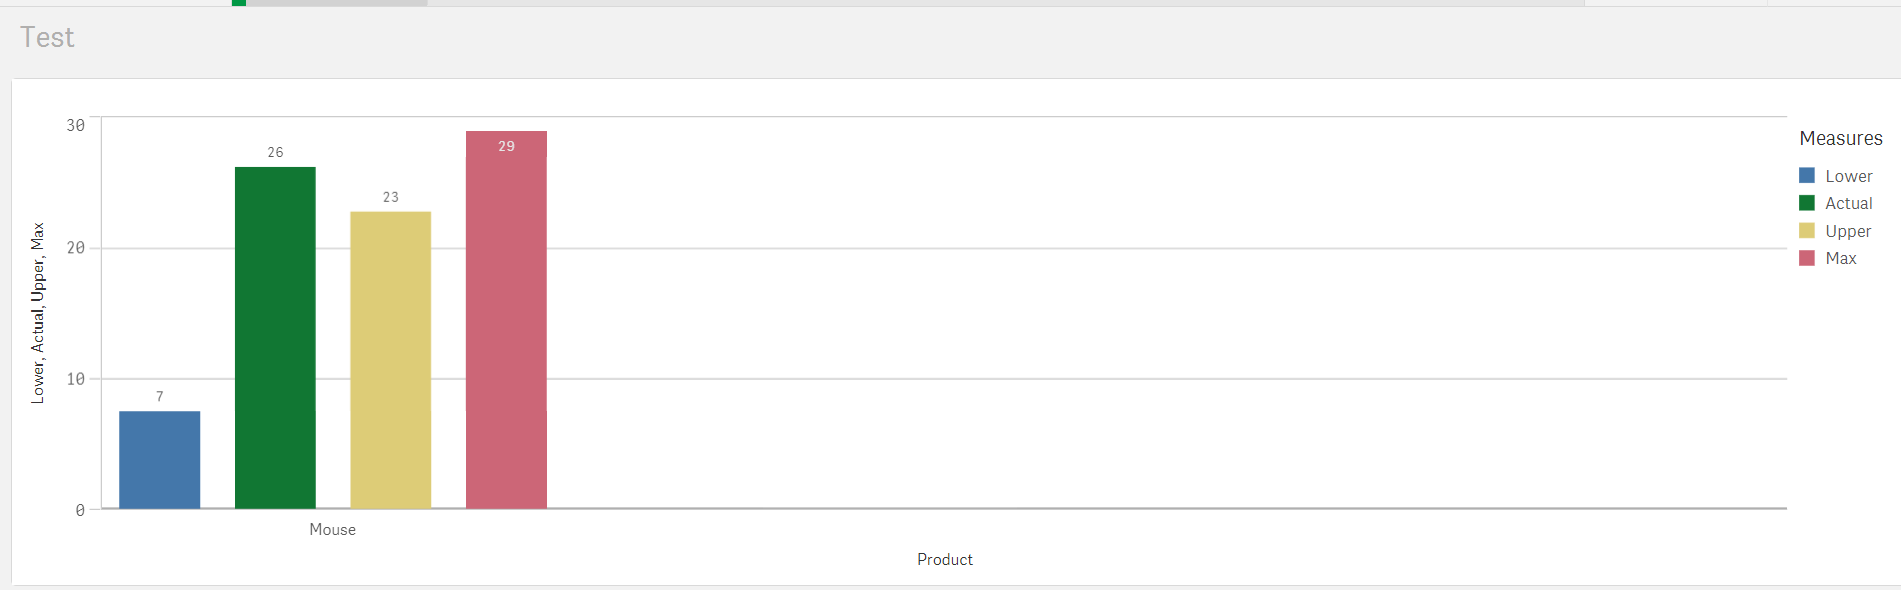
Task: Click the yellow Upper legend swatch
Action: [1807, 231]
